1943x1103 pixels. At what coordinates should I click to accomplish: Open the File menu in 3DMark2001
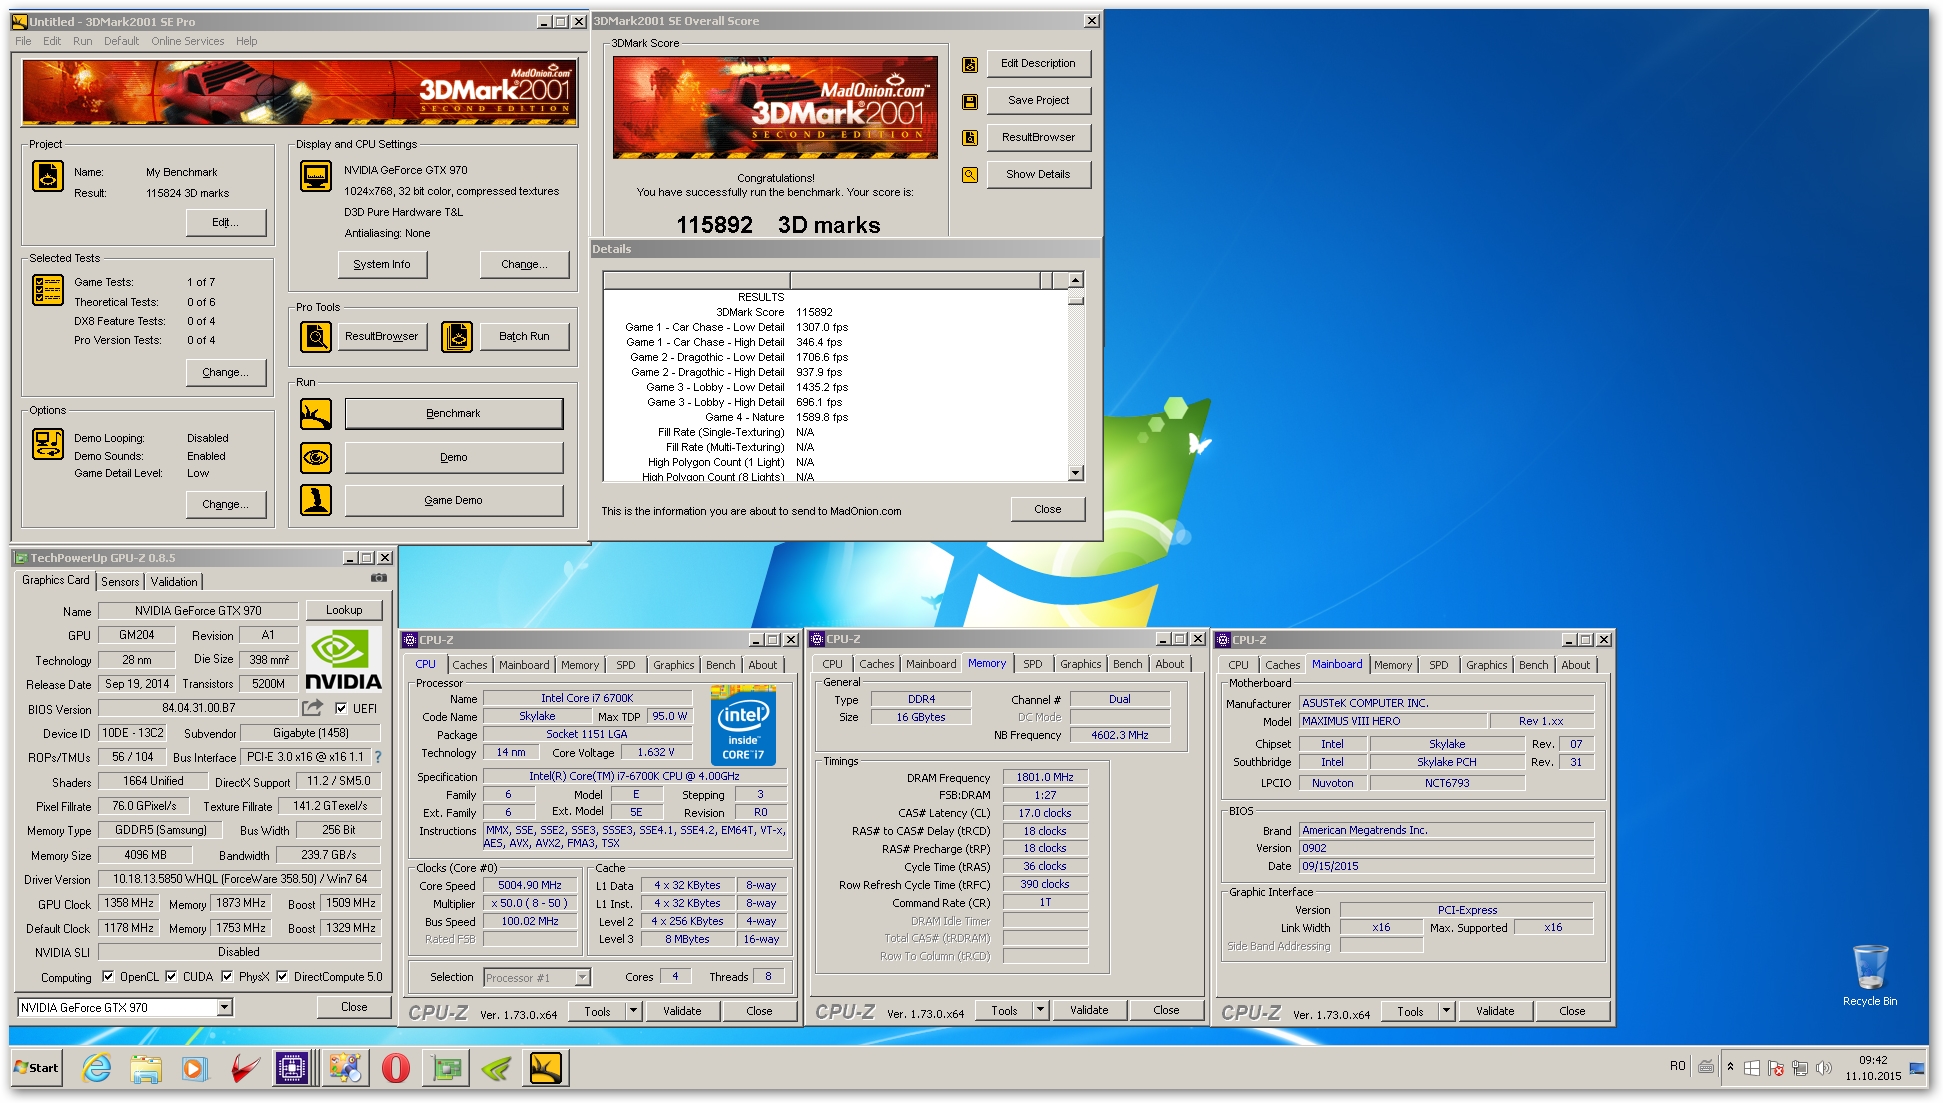tap(23, 41)
